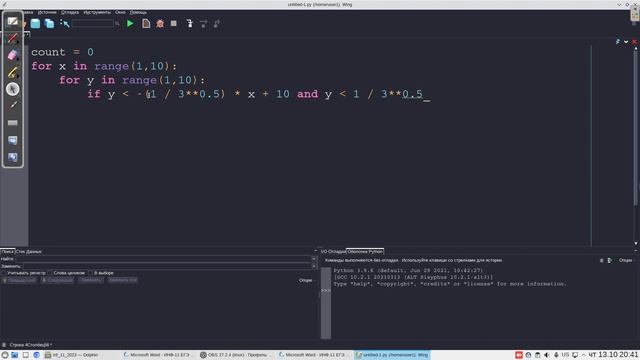Click the toolbar symbol search input field
Screen dimensions: 640x360
pyautogui.click(x=93, y=24)
